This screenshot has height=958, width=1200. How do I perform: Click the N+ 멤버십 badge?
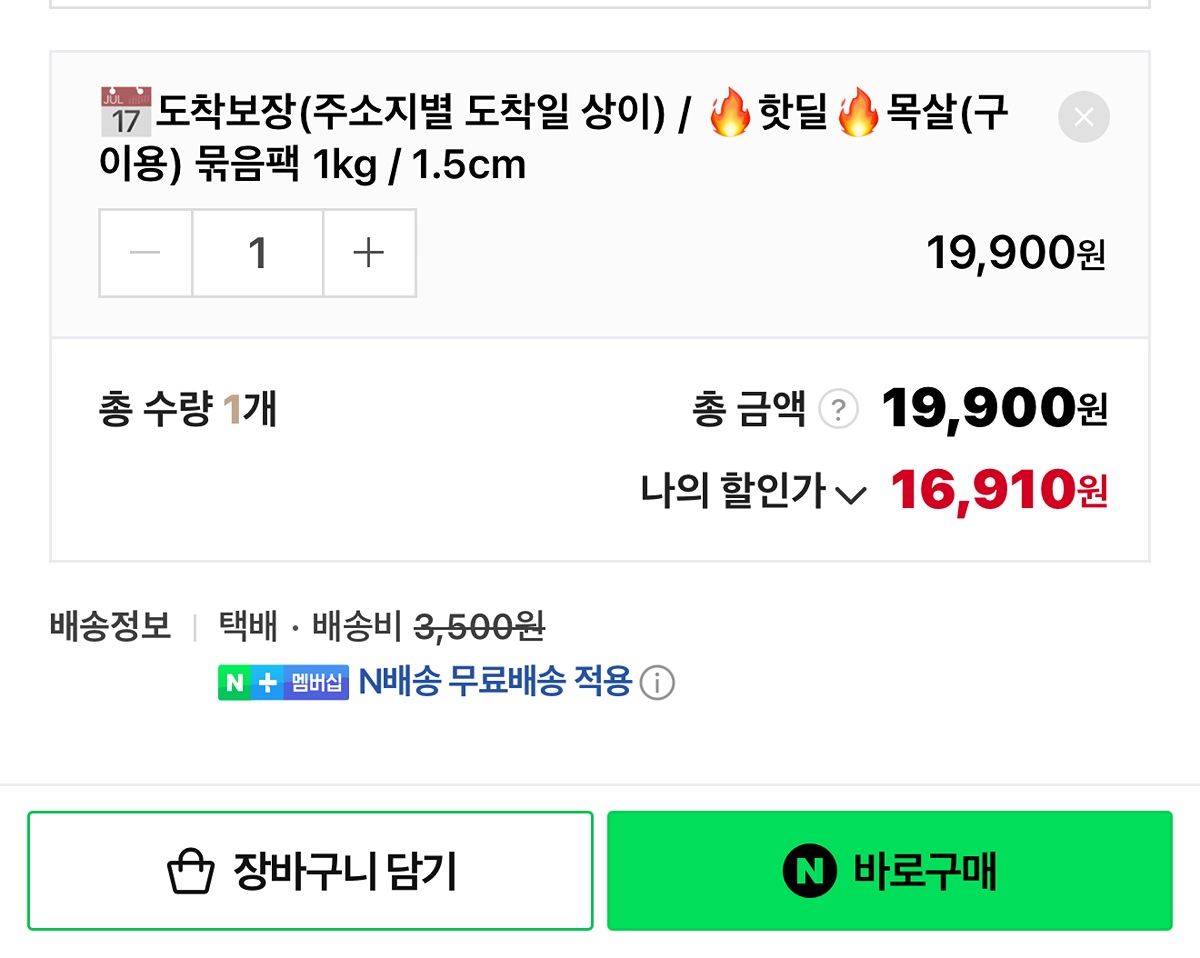click(283, 683)
